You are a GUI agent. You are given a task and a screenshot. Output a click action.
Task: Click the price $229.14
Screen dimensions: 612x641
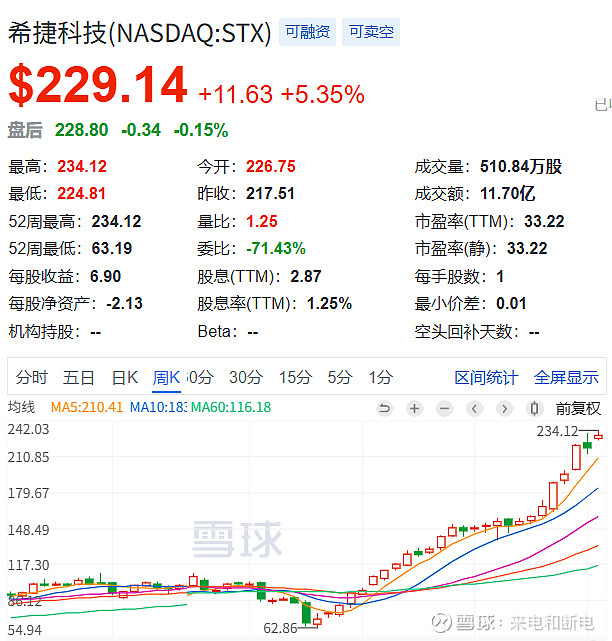pos(98,85)
